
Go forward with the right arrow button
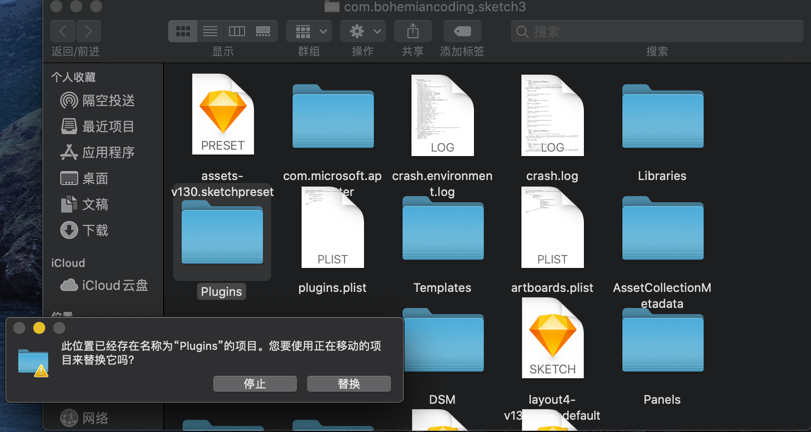(88, 32)
